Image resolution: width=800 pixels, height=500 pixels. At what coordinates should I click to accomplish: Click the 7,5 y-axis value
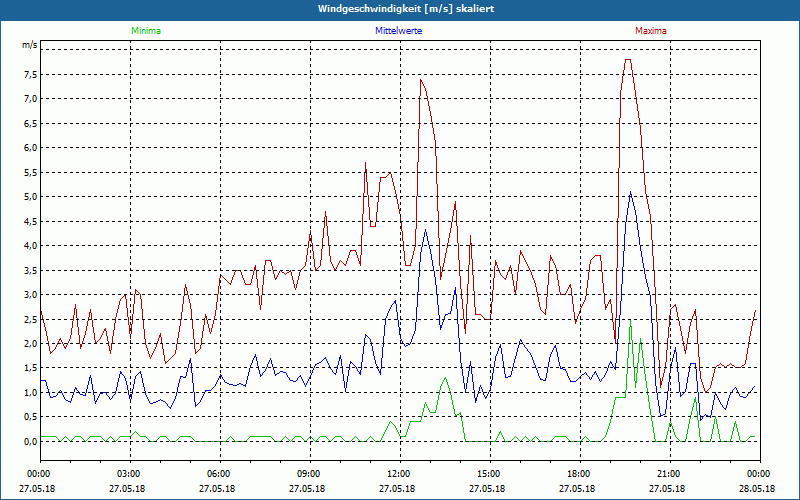30,74
